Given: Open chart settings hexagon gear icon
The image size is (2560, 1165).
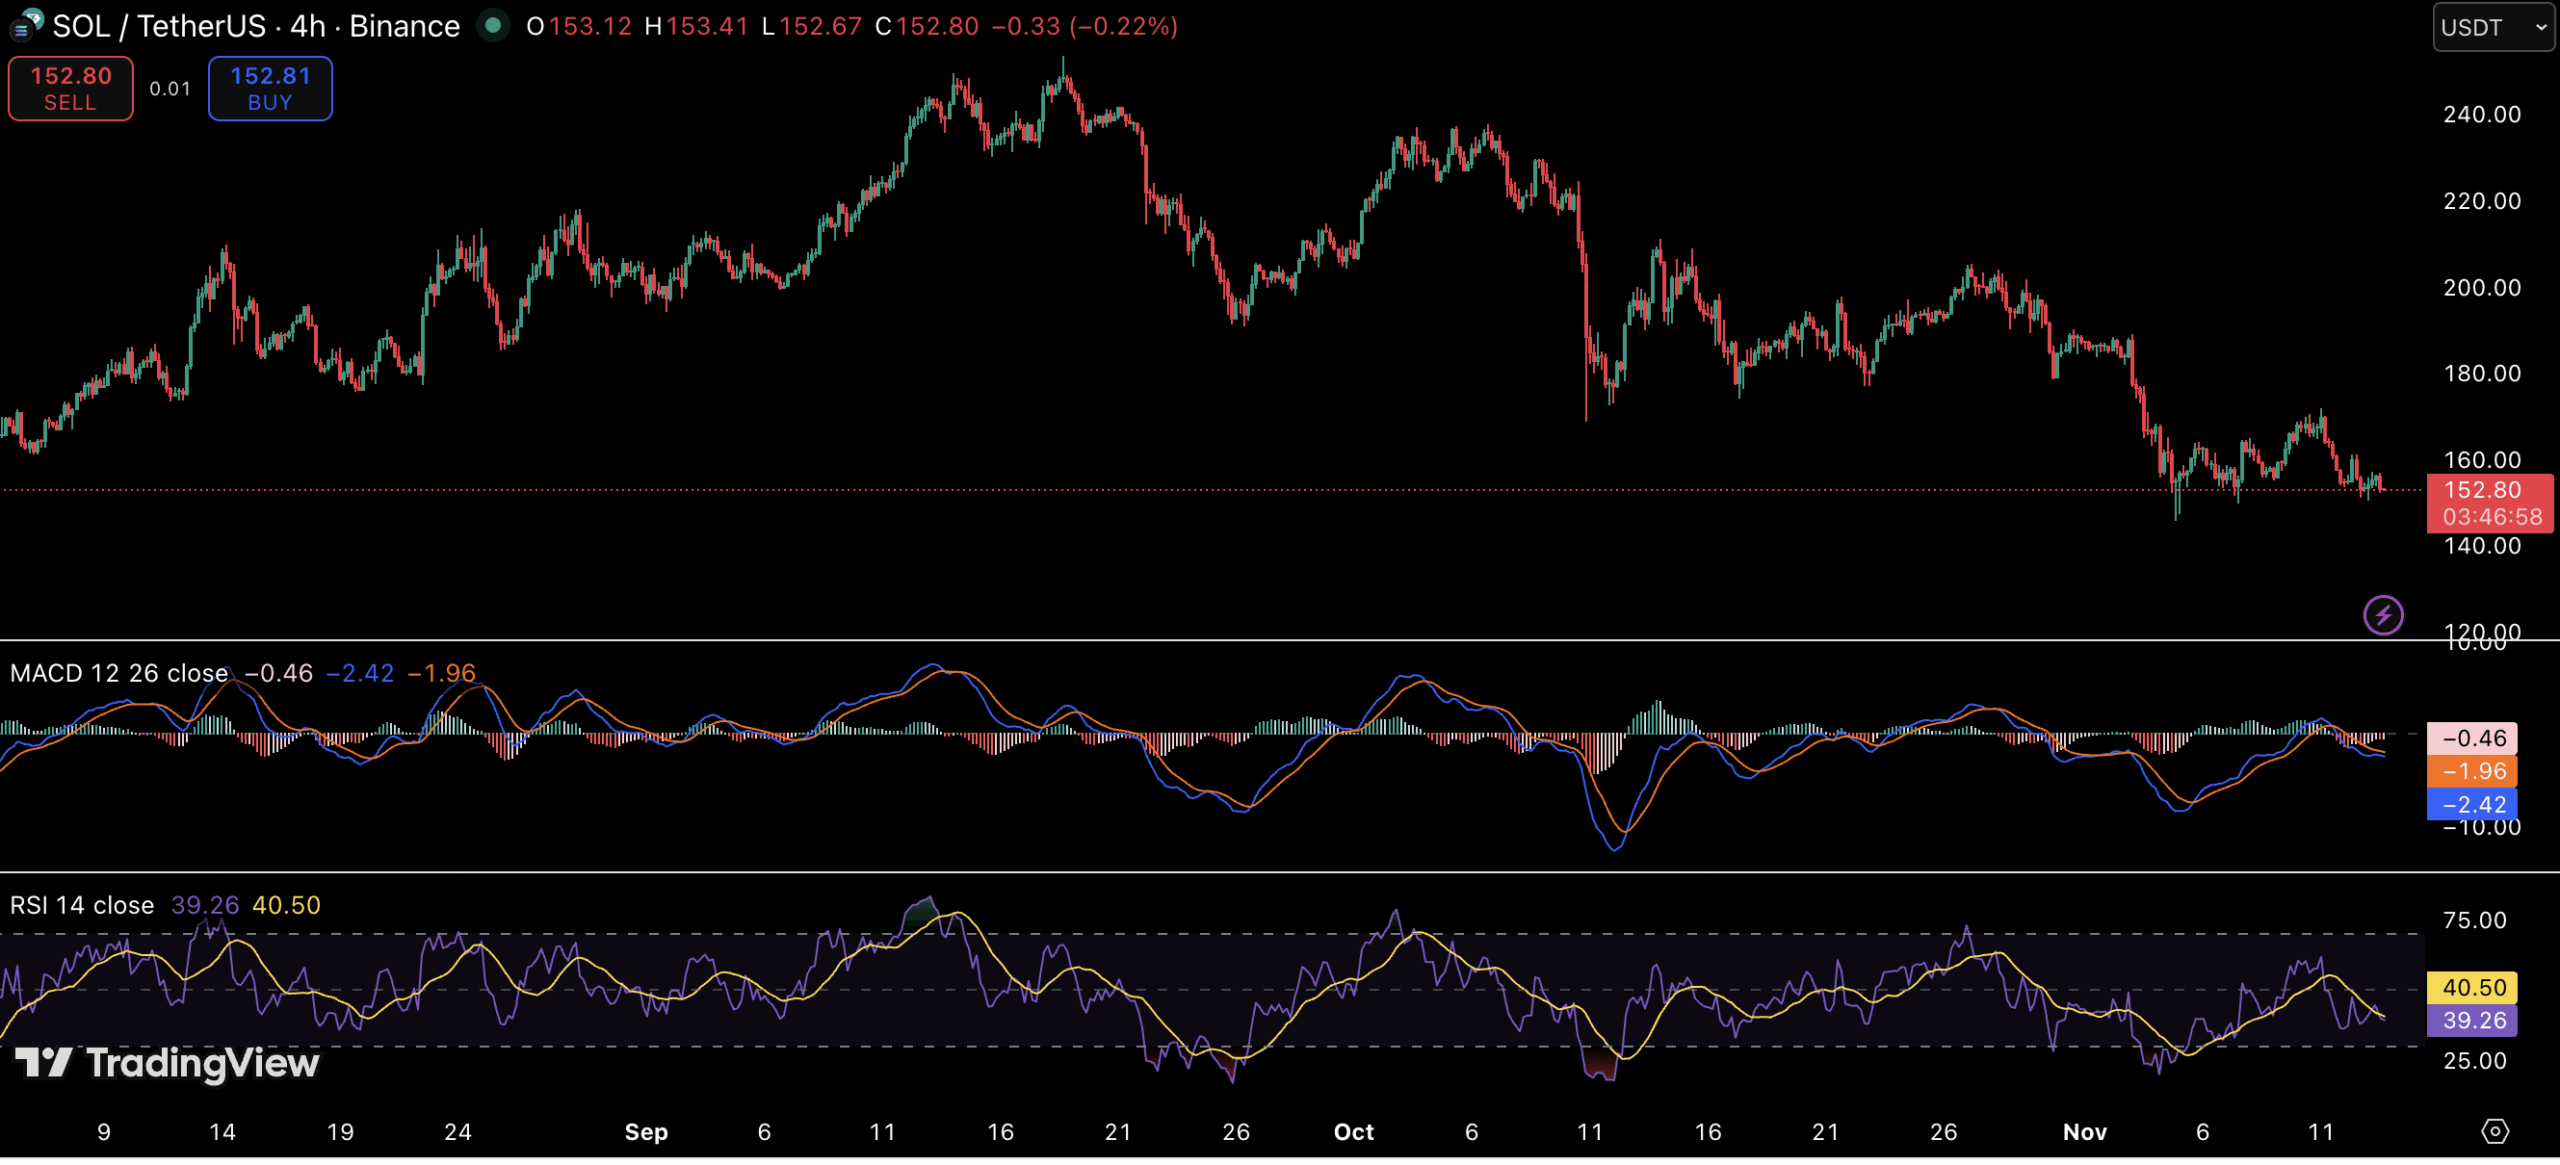Looking at the screenshot, I should coord(2495,1133).
